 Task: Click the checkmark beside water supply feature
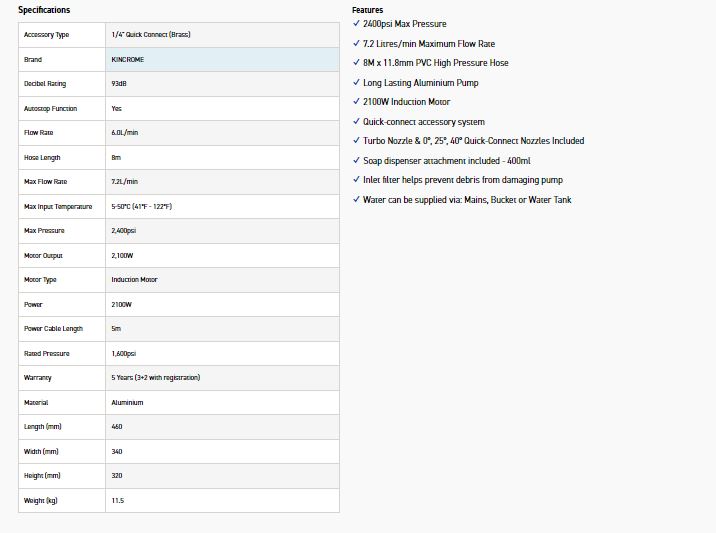pos(356,200)
